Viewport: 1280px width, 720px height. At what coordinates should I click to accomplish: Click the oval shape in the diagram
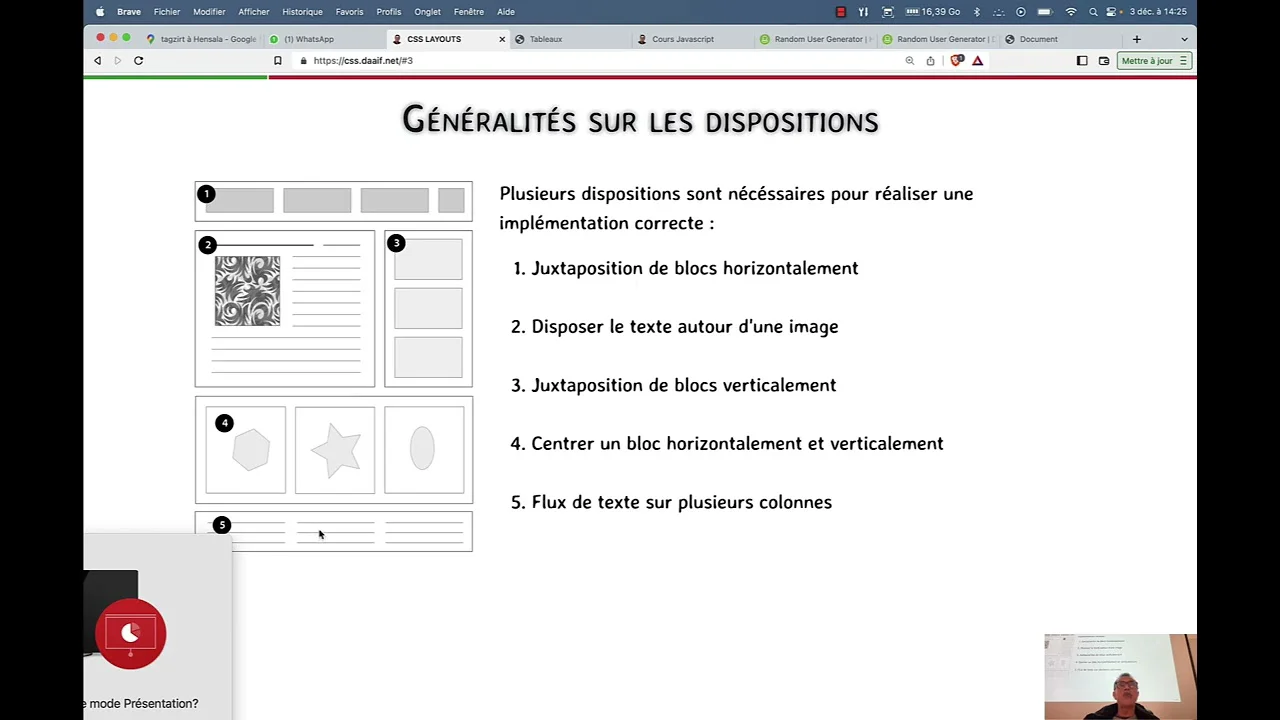point(422,448)
